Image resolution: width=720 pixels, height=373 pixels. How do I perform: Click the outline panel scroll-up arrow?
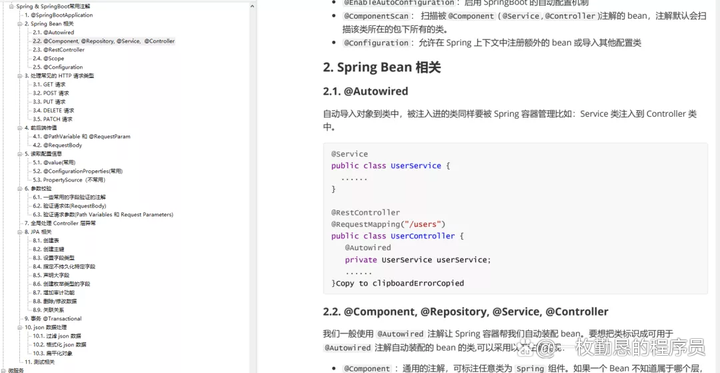[x=253, y=6]
